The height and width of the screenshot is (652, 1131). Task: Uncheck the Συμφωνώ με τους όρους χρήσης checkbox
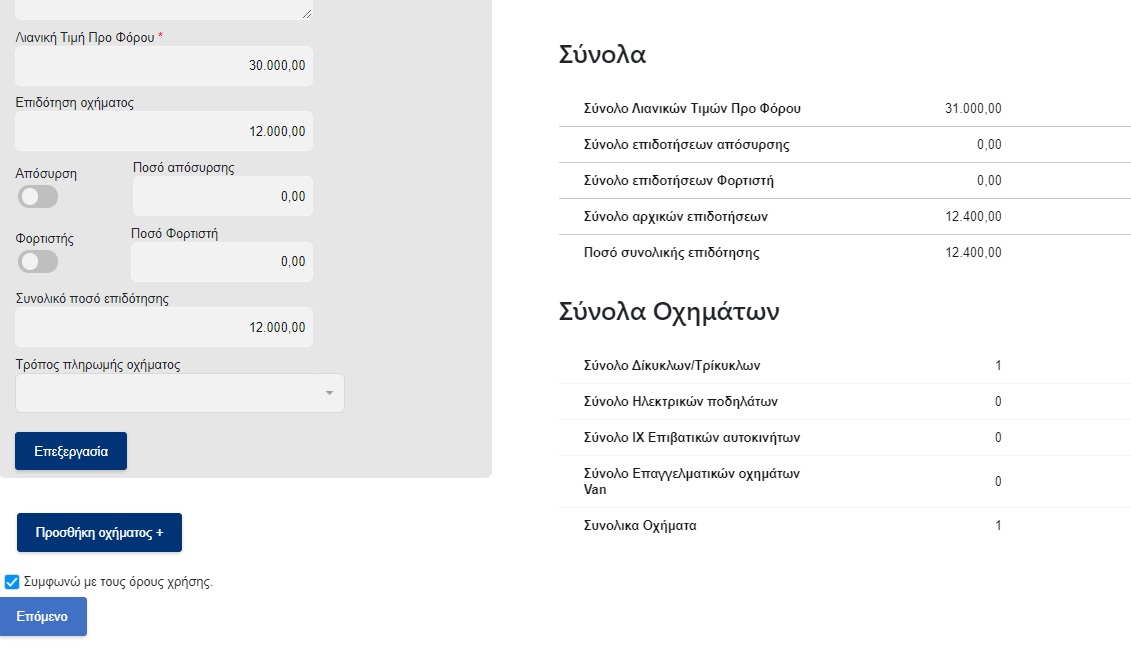[x=12, y=582]
